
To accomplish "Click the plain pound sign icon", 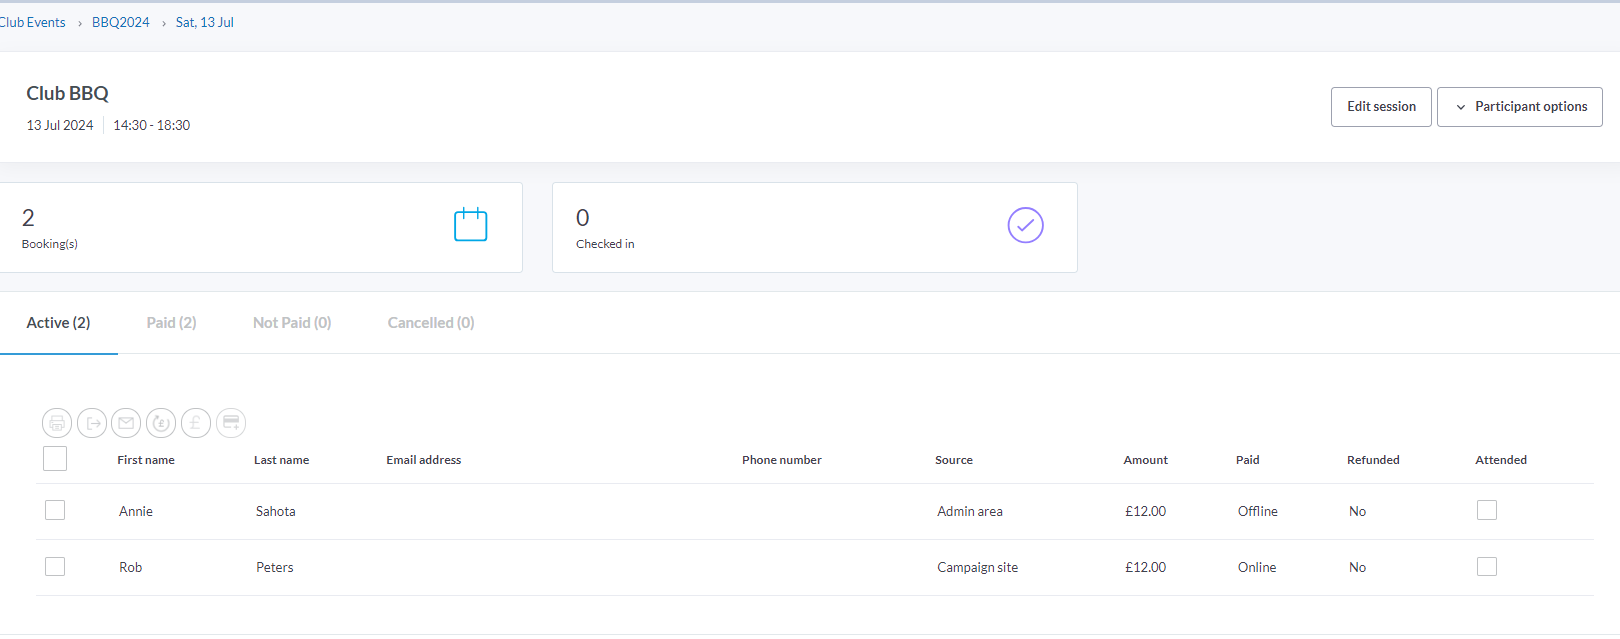I will 196,423.
